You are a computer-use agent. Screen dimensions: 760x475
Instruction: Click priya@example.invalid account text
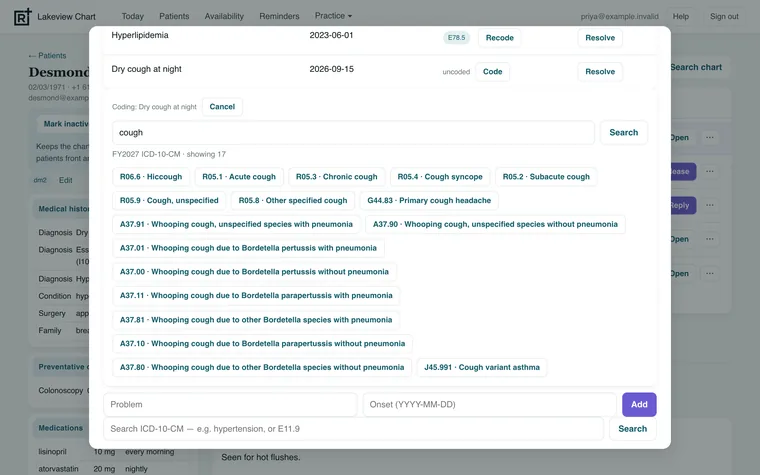(619, 16)
